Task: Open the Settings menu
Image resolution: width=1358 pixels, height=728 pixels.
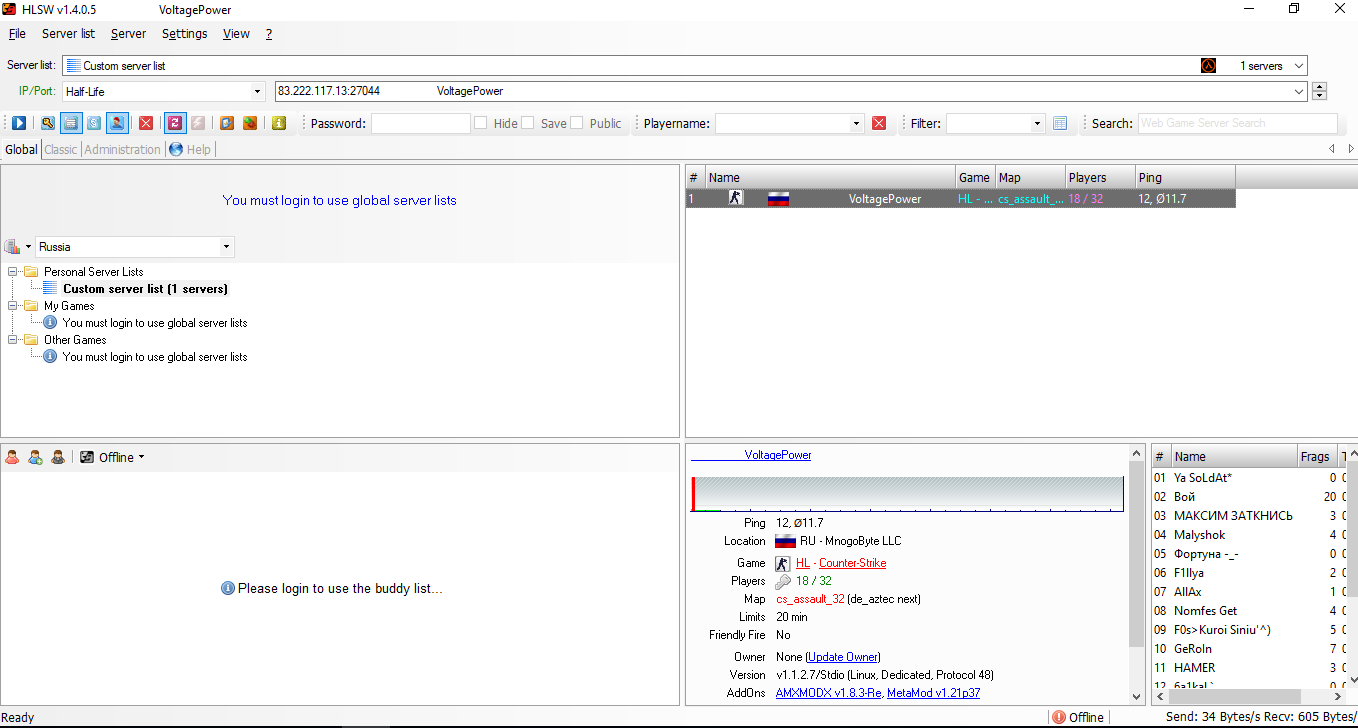Action: click(185, 33)
